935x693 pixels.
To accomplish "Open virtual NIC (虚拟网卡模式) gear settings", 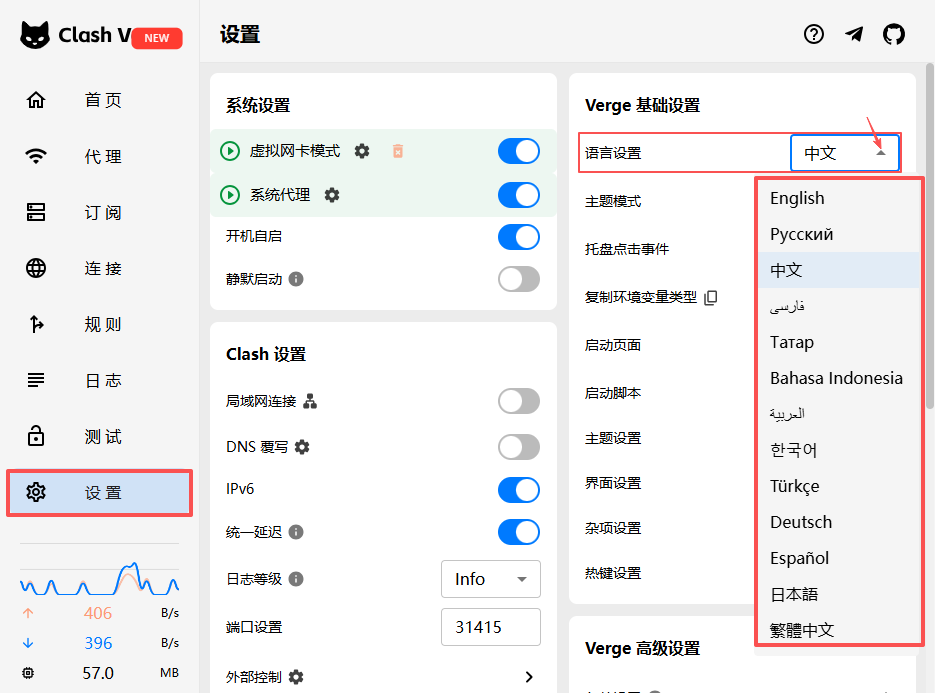I will pos(362,151).
